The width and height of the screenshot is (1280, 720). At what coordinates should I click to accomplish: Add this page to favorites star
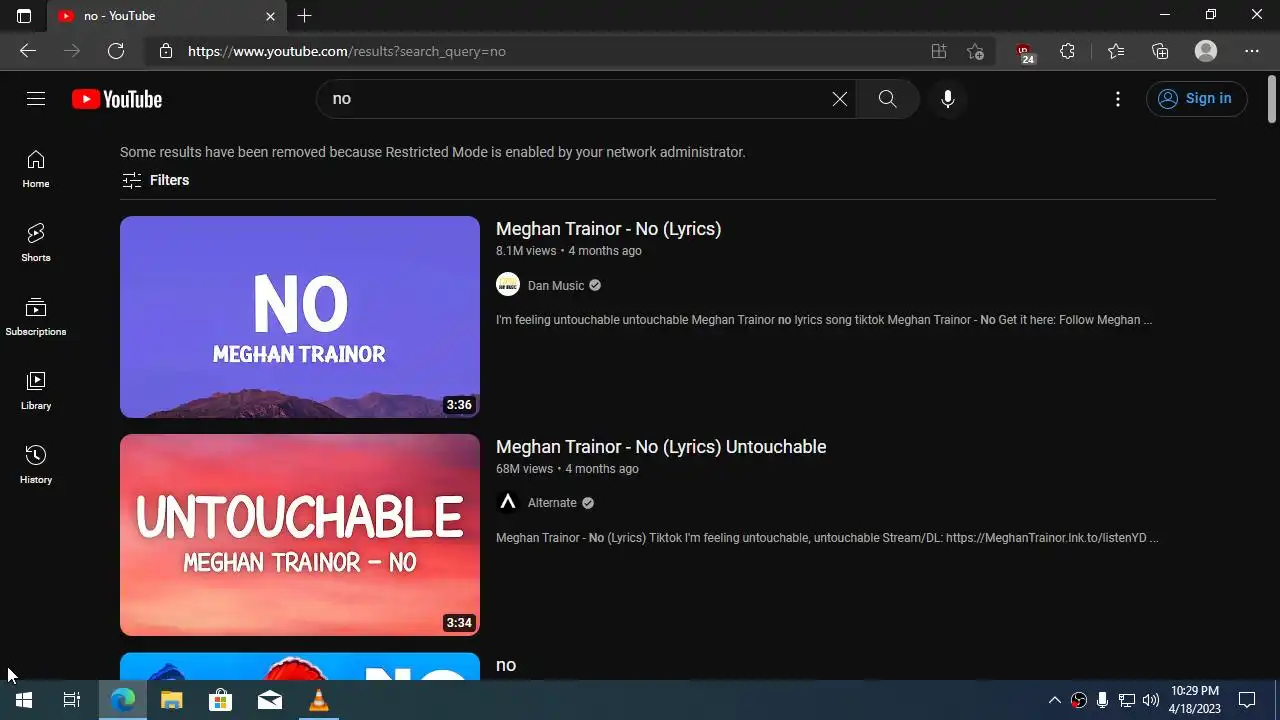(x=975, y=51)
